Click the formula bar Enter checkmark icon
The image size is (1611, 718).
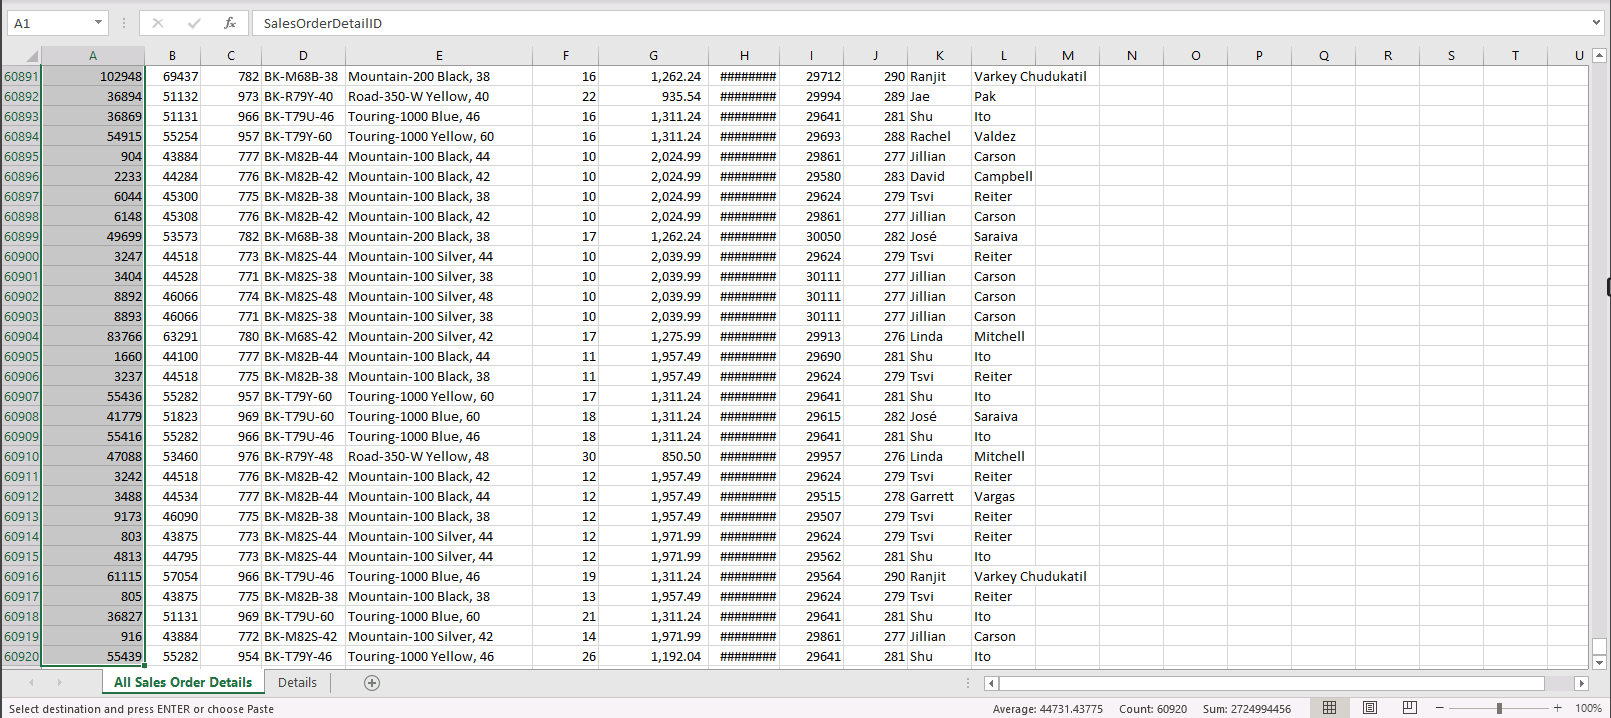[x=194, y=23]
